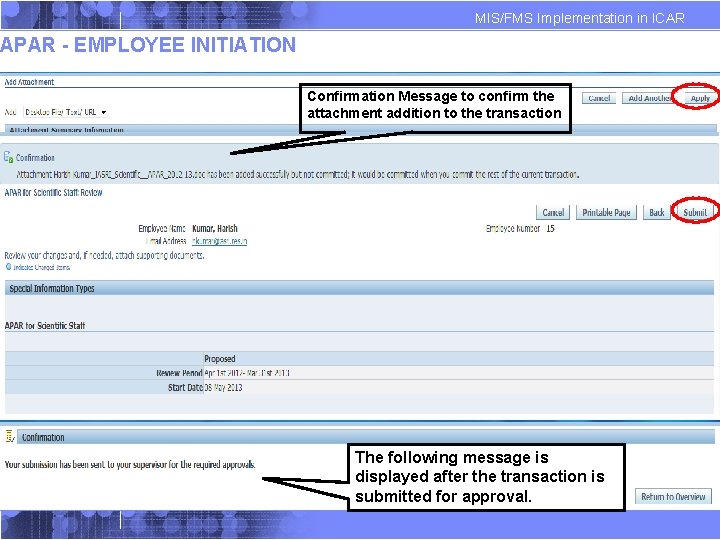The width and height of the screenshot is (720, 540).
Task: Click the 'Attachment Summary Information' header
Action: pos(66,130)
